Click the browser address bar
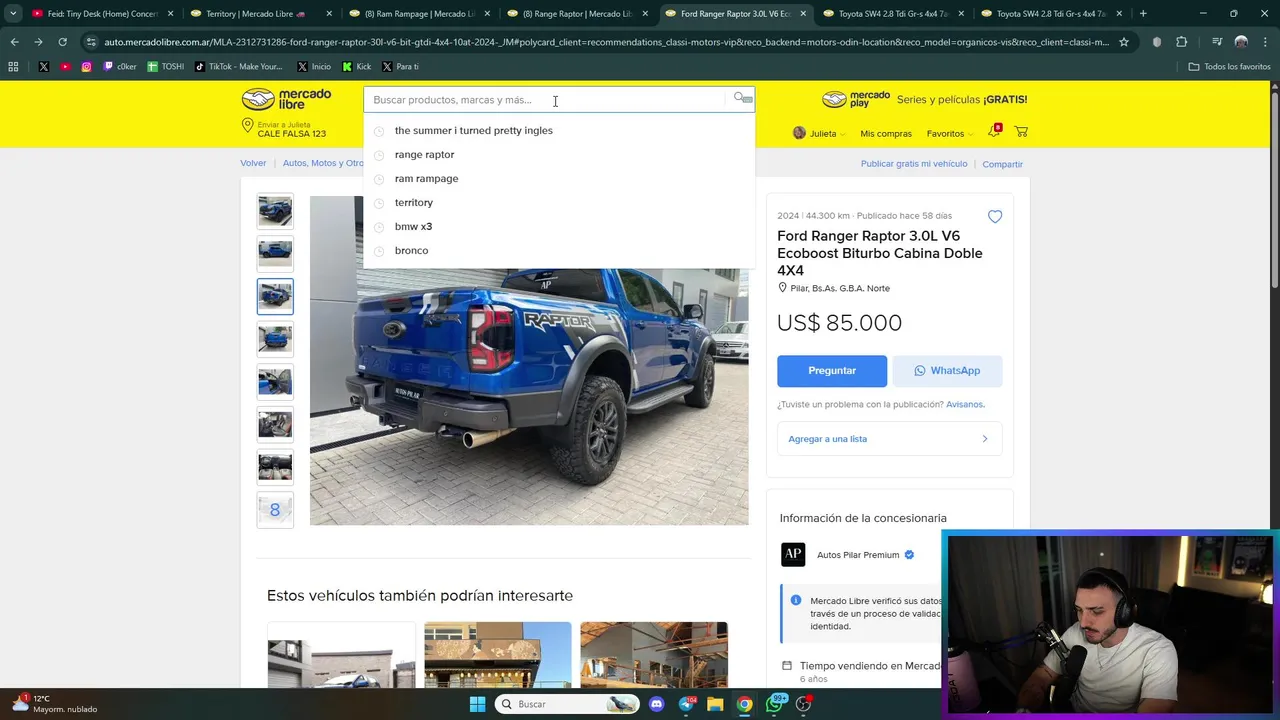The width and height of the screenshot is (1280, 720). click(605, 42)
